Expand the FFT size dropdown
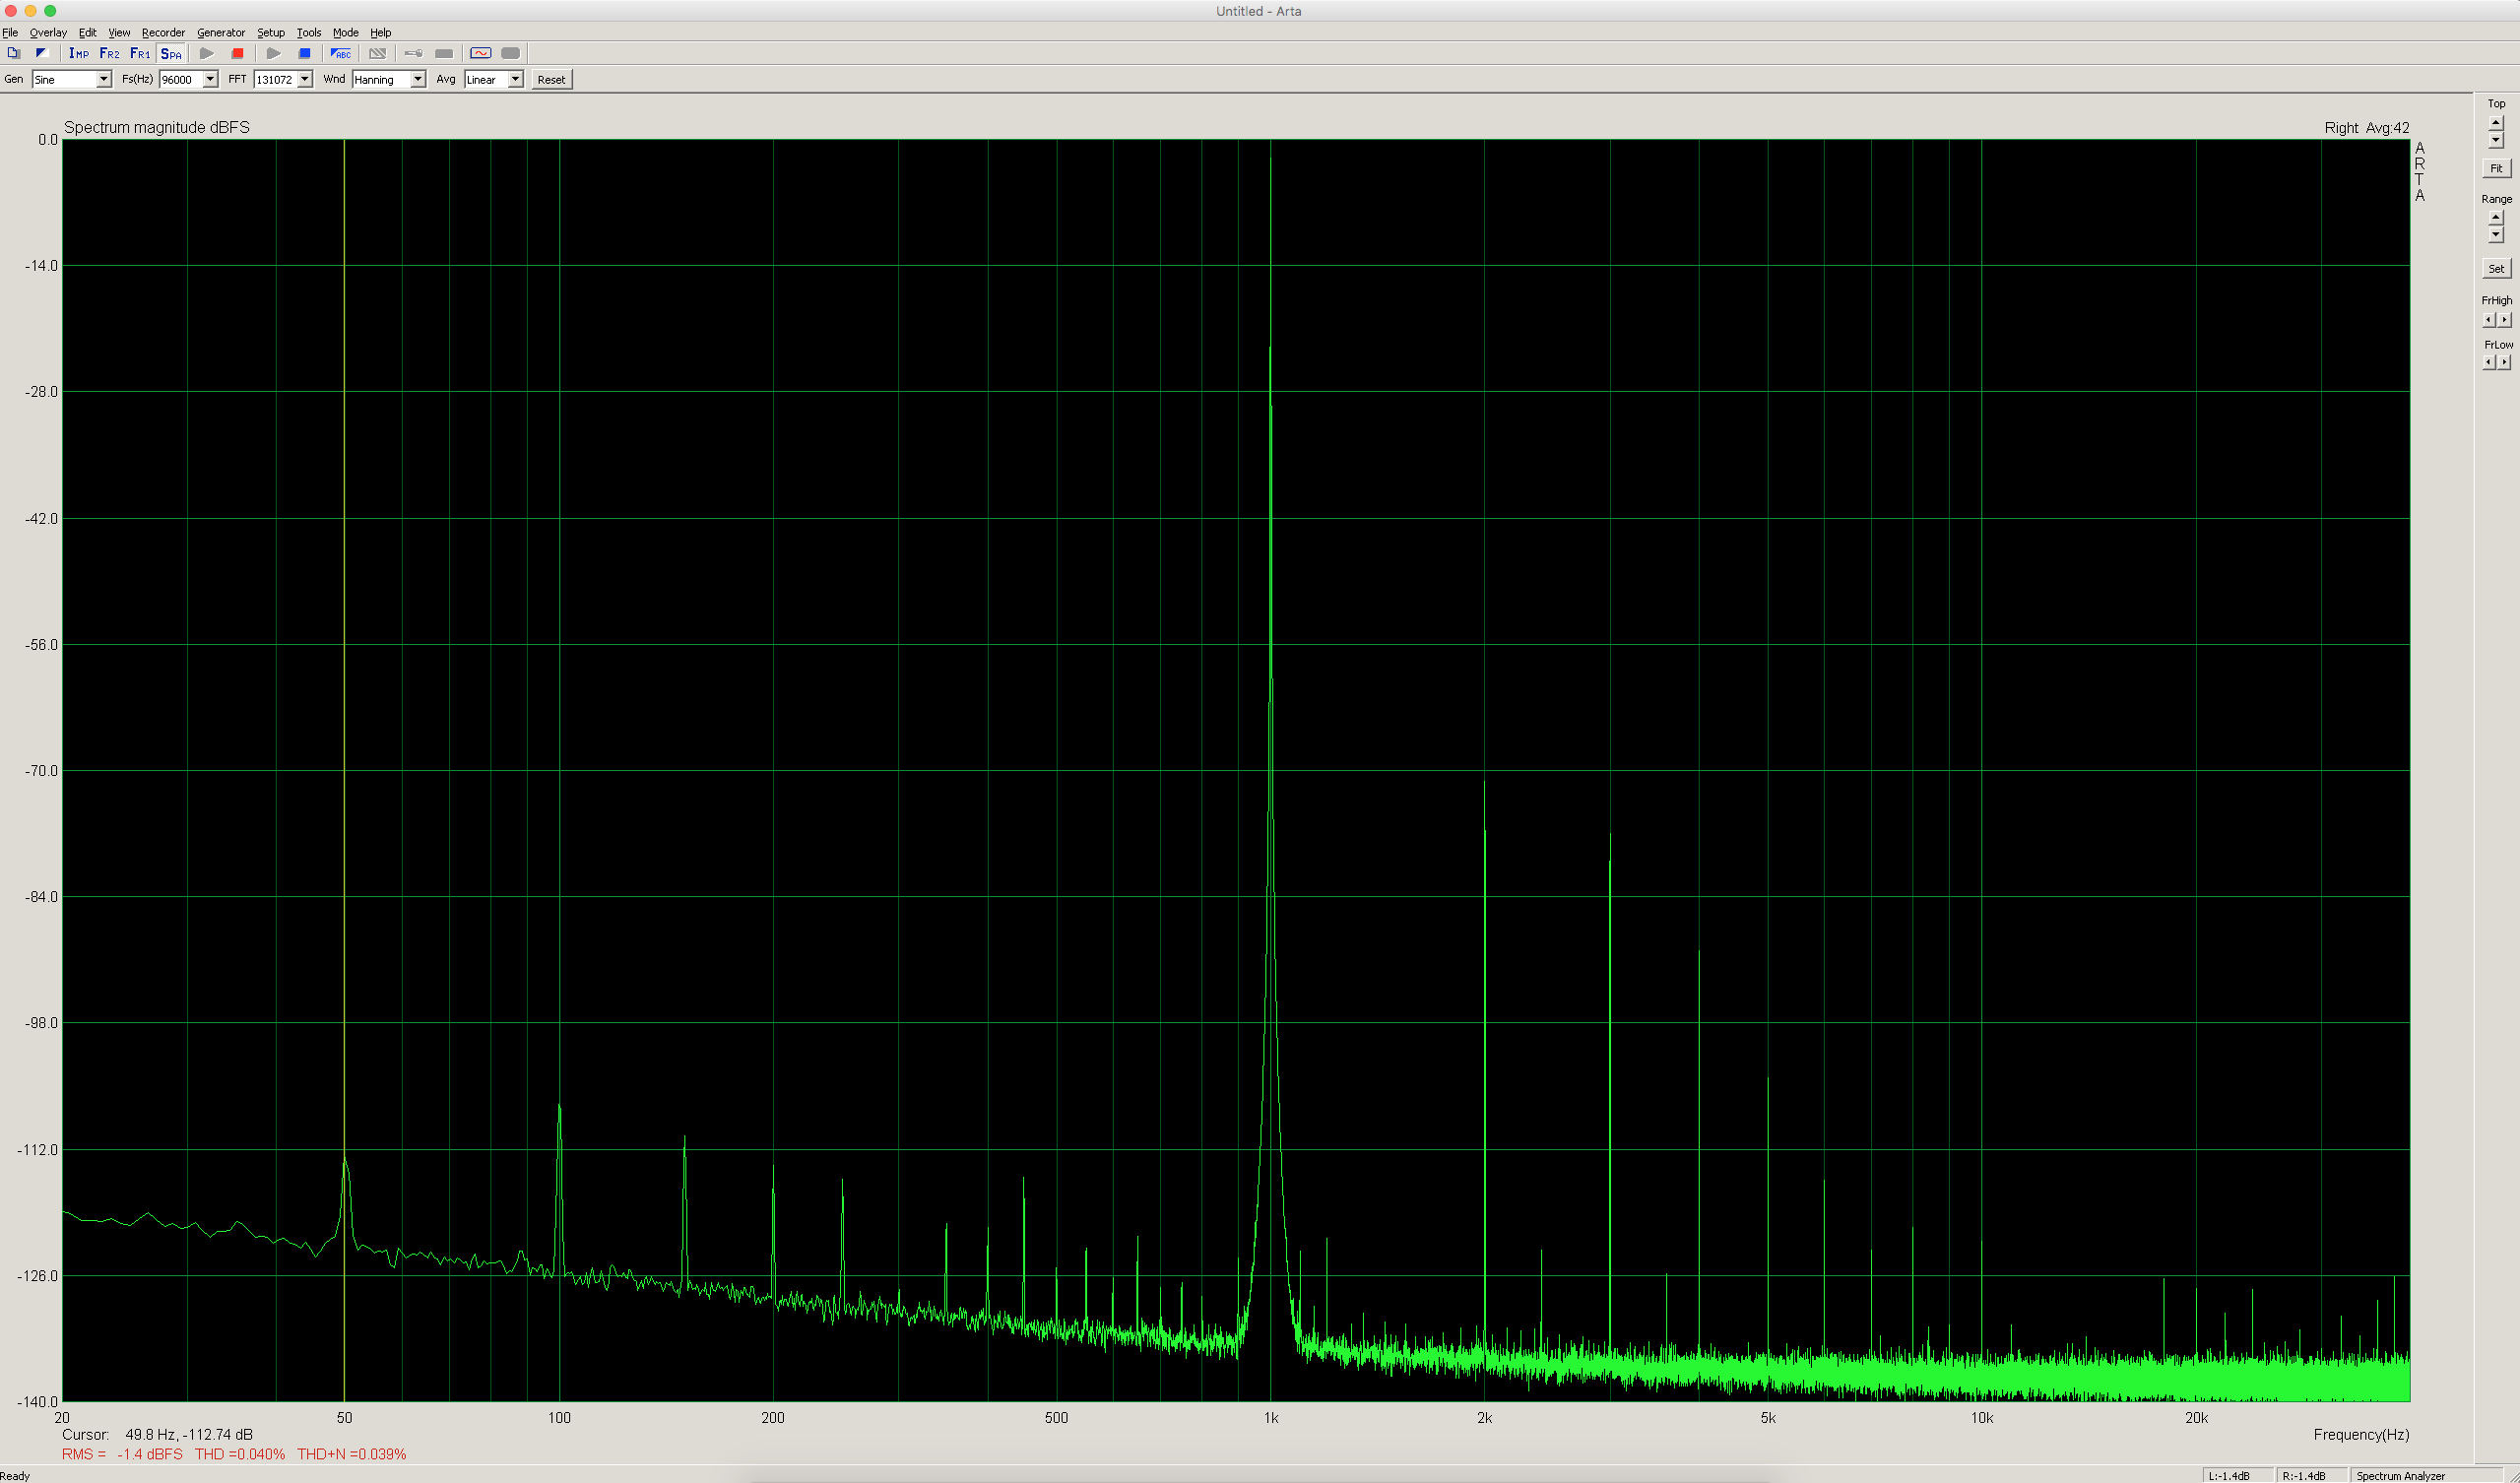The image size is (2520, 1483). pos(304,80)
